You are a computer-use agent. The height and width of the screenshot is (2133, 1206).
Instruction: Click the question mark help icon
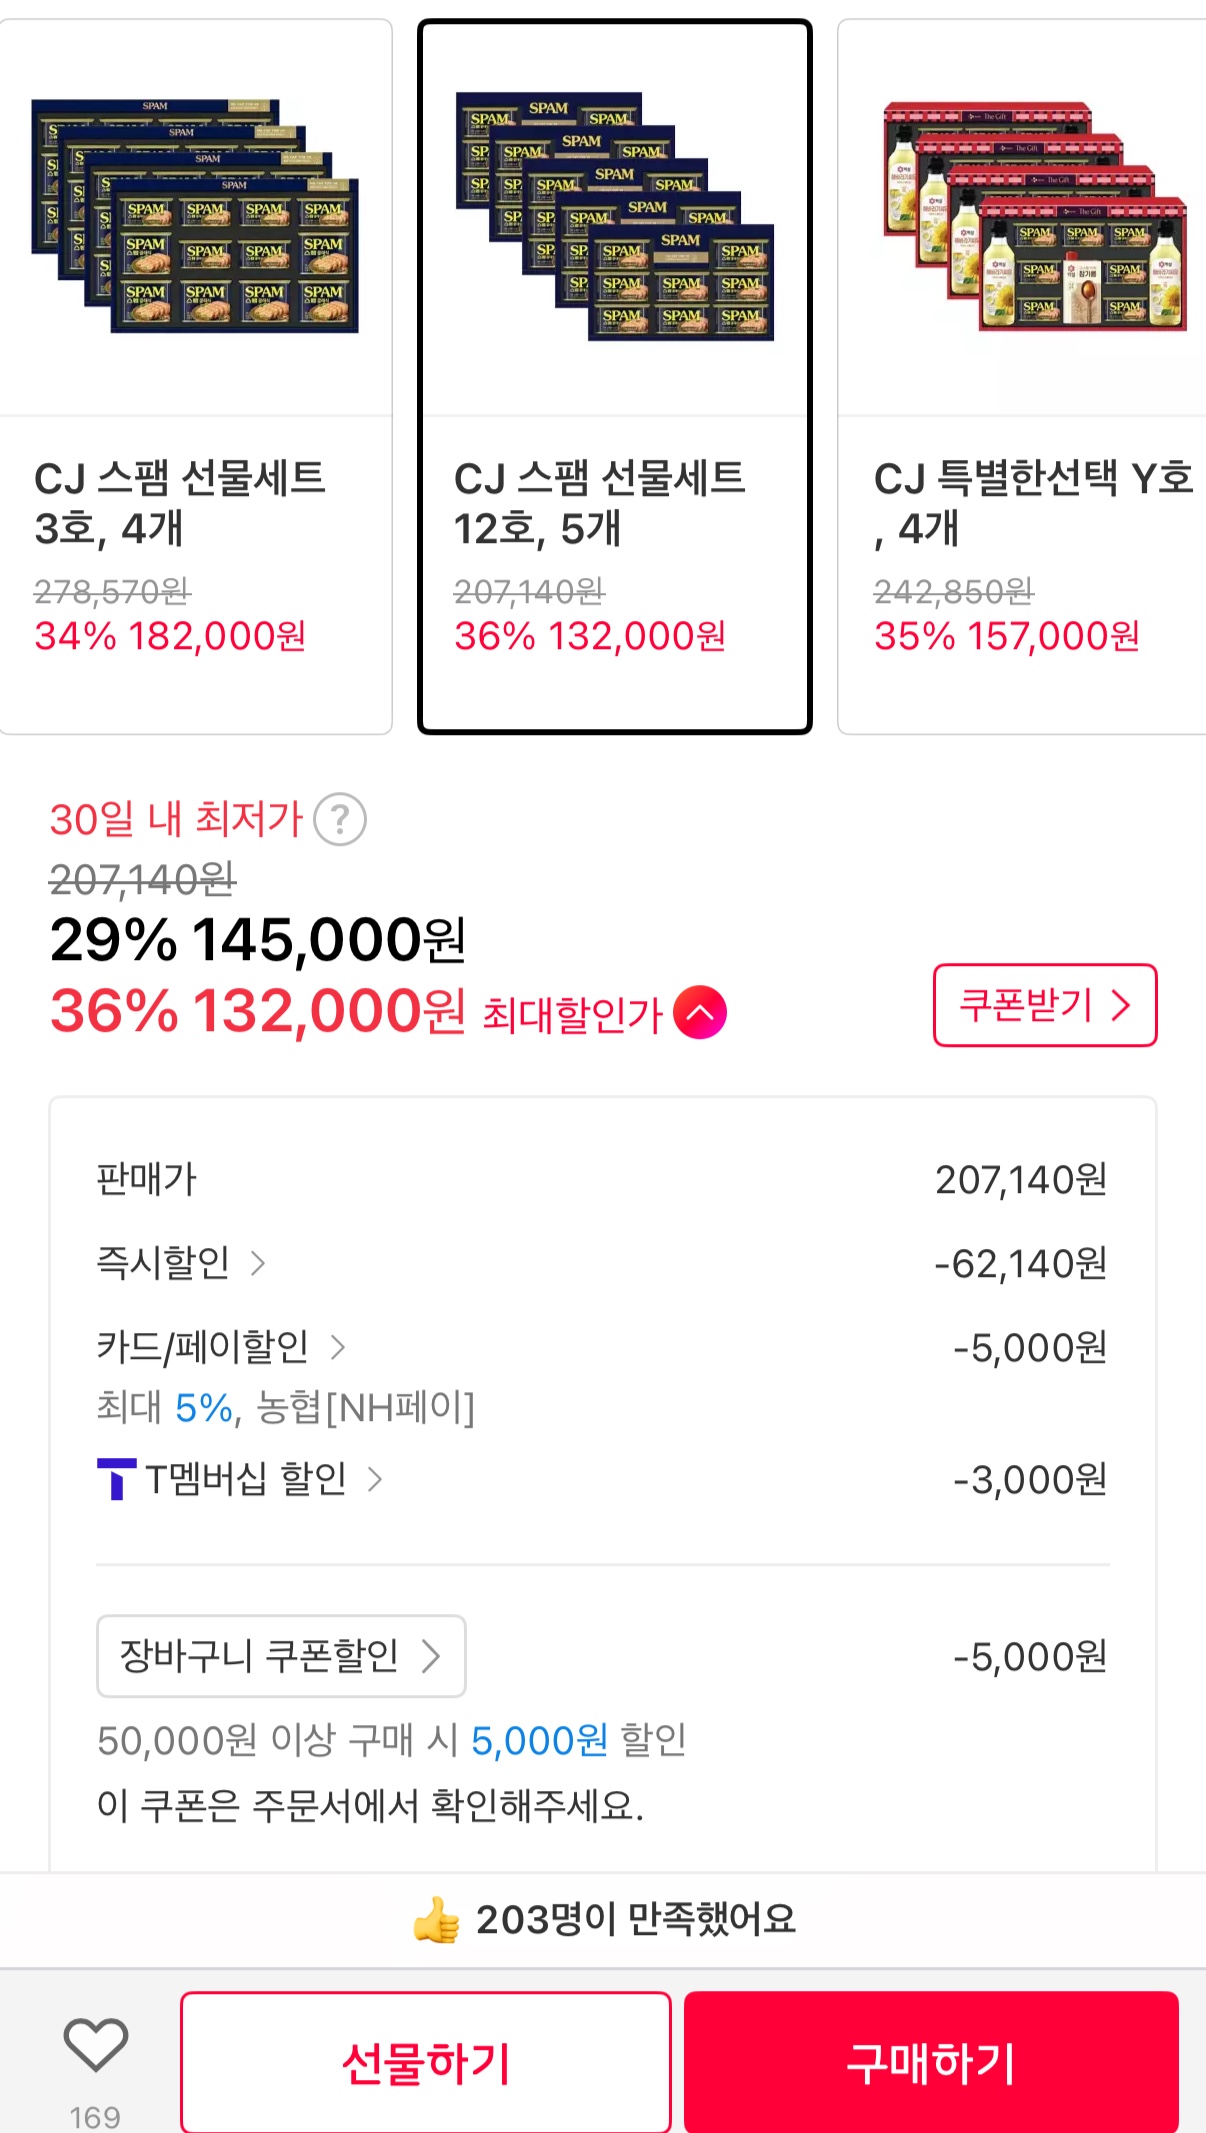pos(340,820)
